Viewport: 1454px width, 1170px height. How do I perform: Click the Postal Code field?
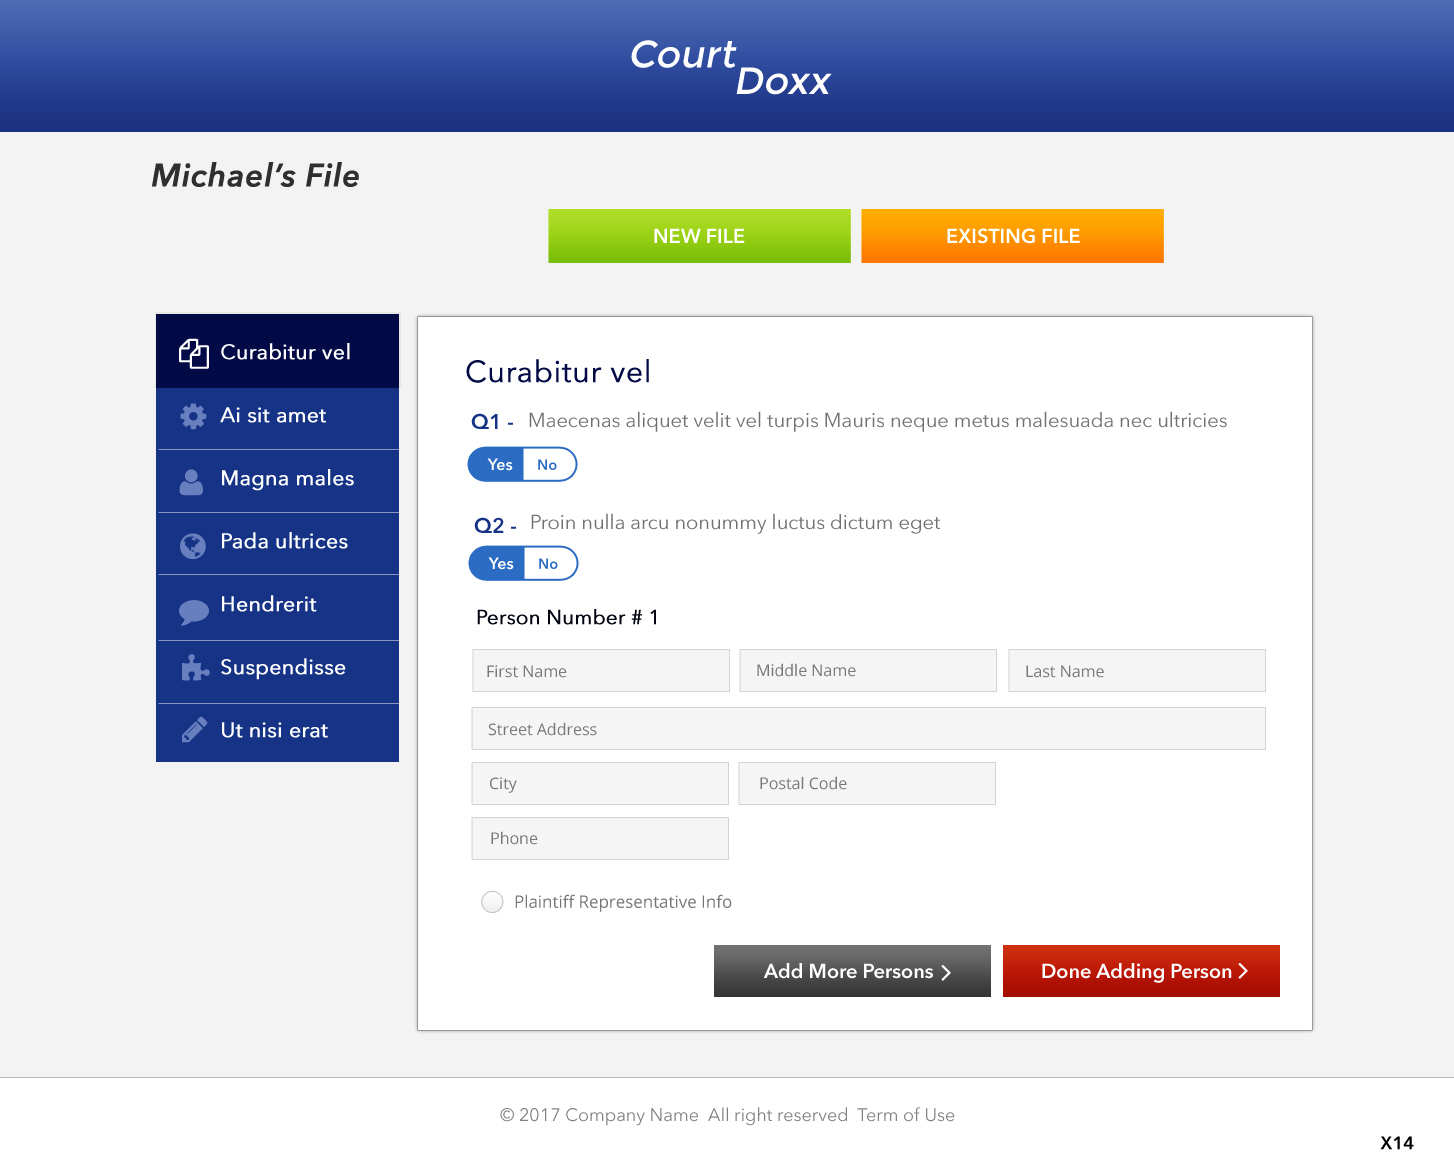867,784
